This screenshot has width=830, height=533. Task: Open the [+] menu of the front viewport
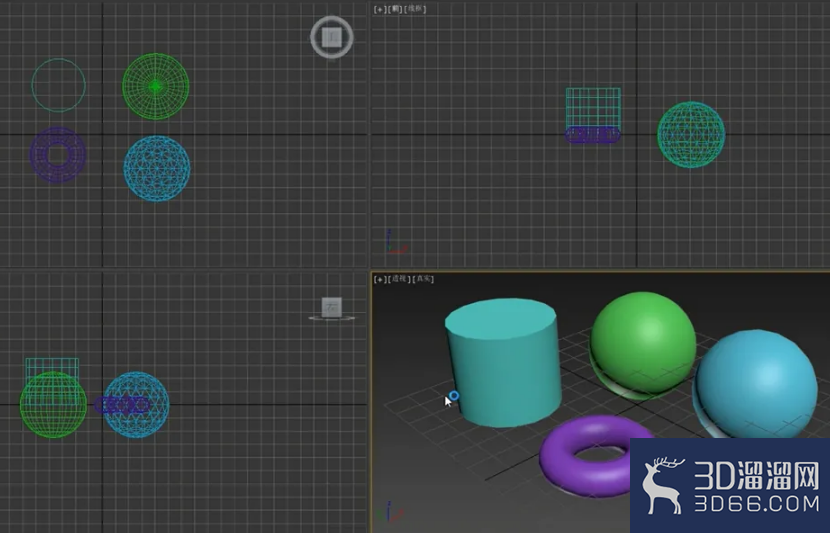click(x=379, y=9)
